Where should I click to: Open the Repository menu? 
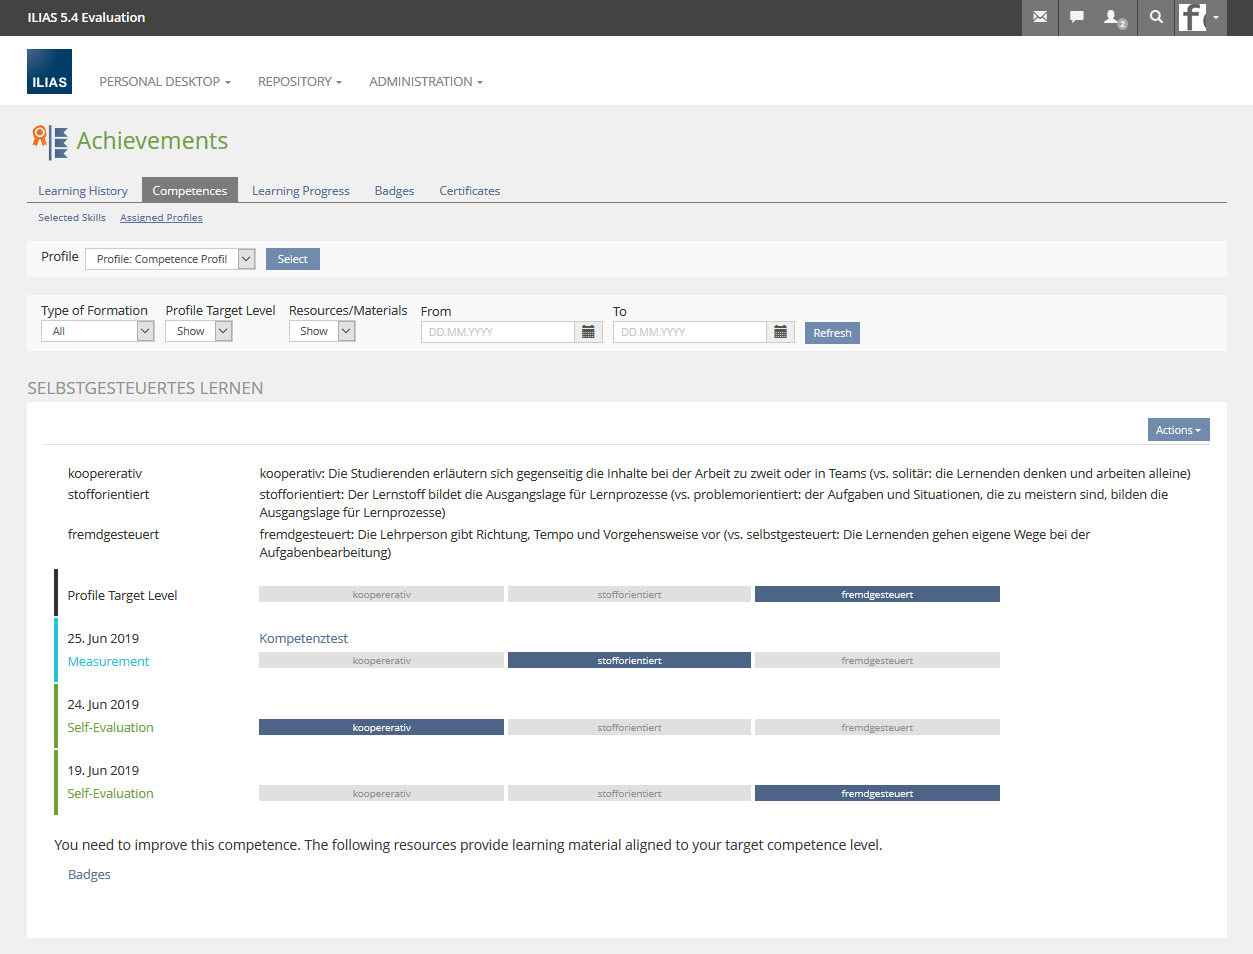click(299, 82)
